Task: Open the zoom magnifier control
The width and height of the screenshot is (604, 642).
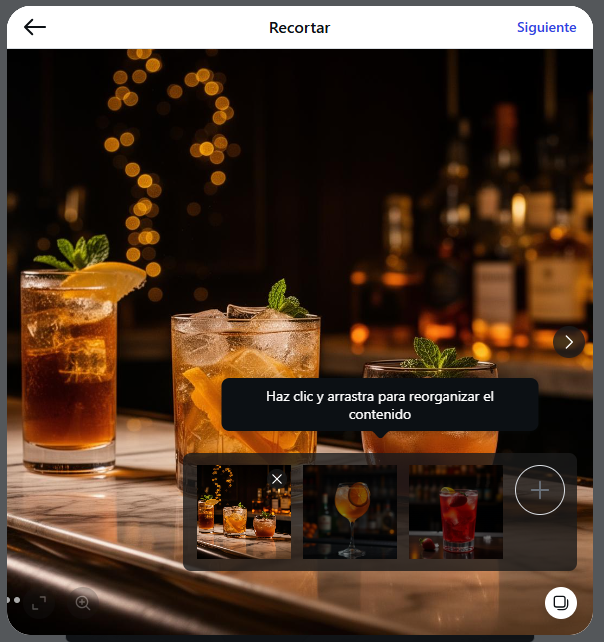Action: pyautogui.click(x=83, y=603)
